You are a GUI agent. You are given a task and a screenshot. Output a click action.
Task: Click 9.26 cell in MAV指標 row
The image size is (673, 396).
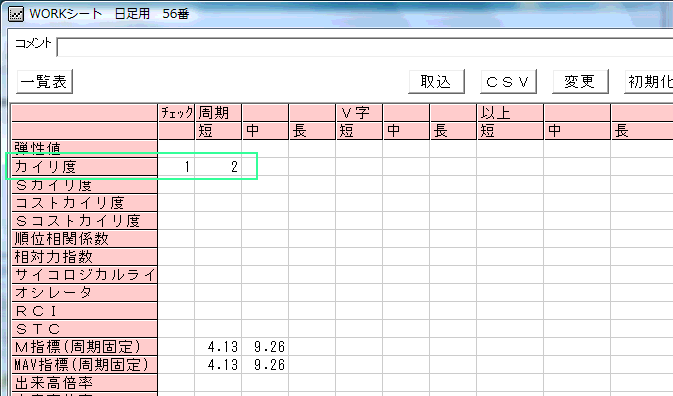(x=265, y=365)
